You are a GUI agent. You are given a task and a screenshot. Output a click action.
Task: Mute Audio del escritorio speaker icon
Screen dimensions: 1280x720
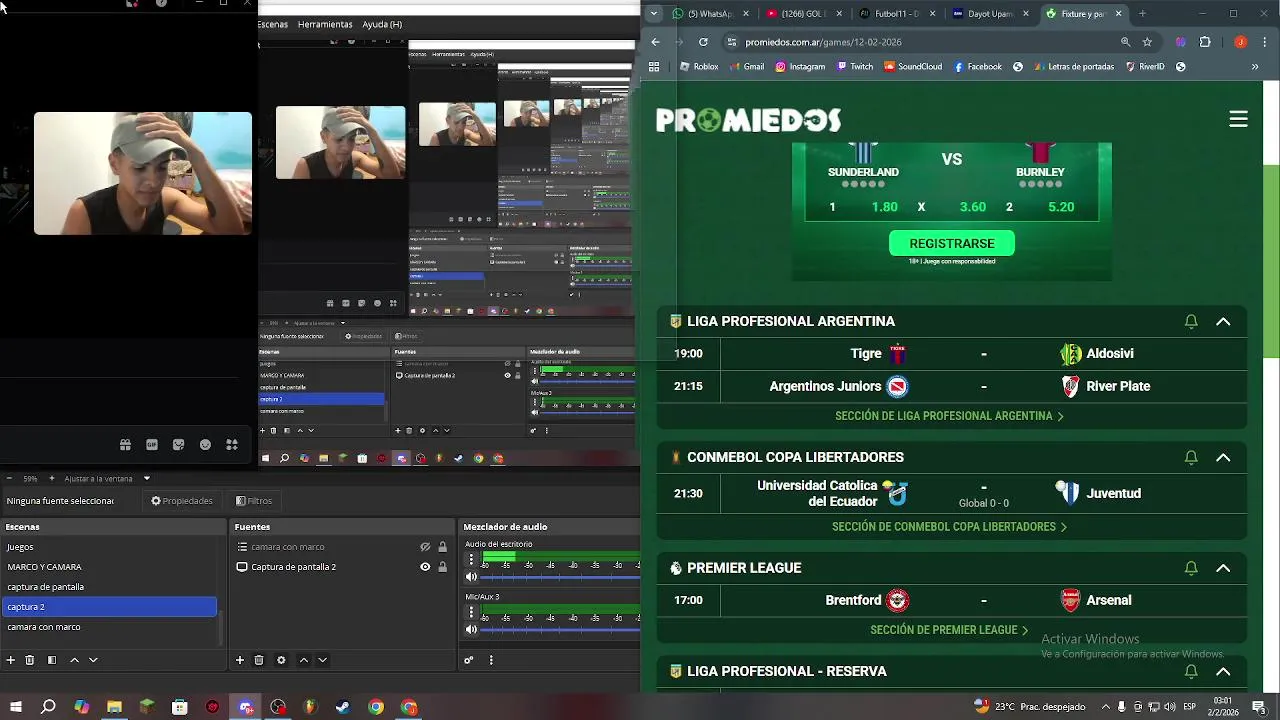[x=471, y=577]
